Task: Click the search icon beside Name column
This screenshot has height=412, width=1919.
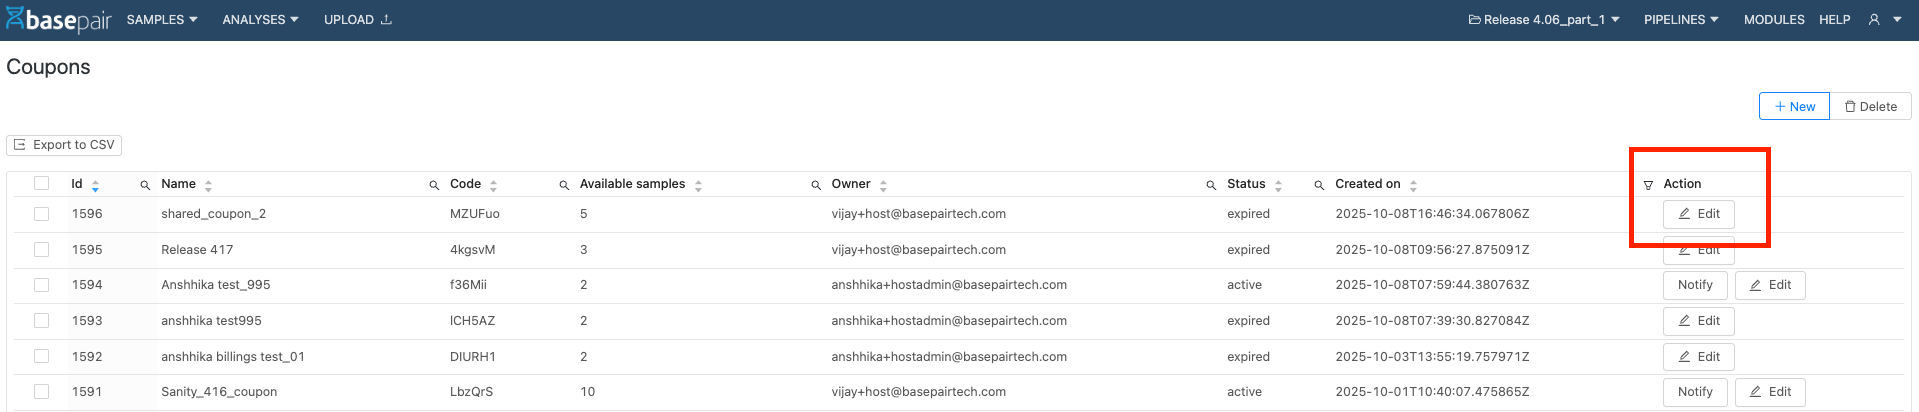Action: click(145, 185)
